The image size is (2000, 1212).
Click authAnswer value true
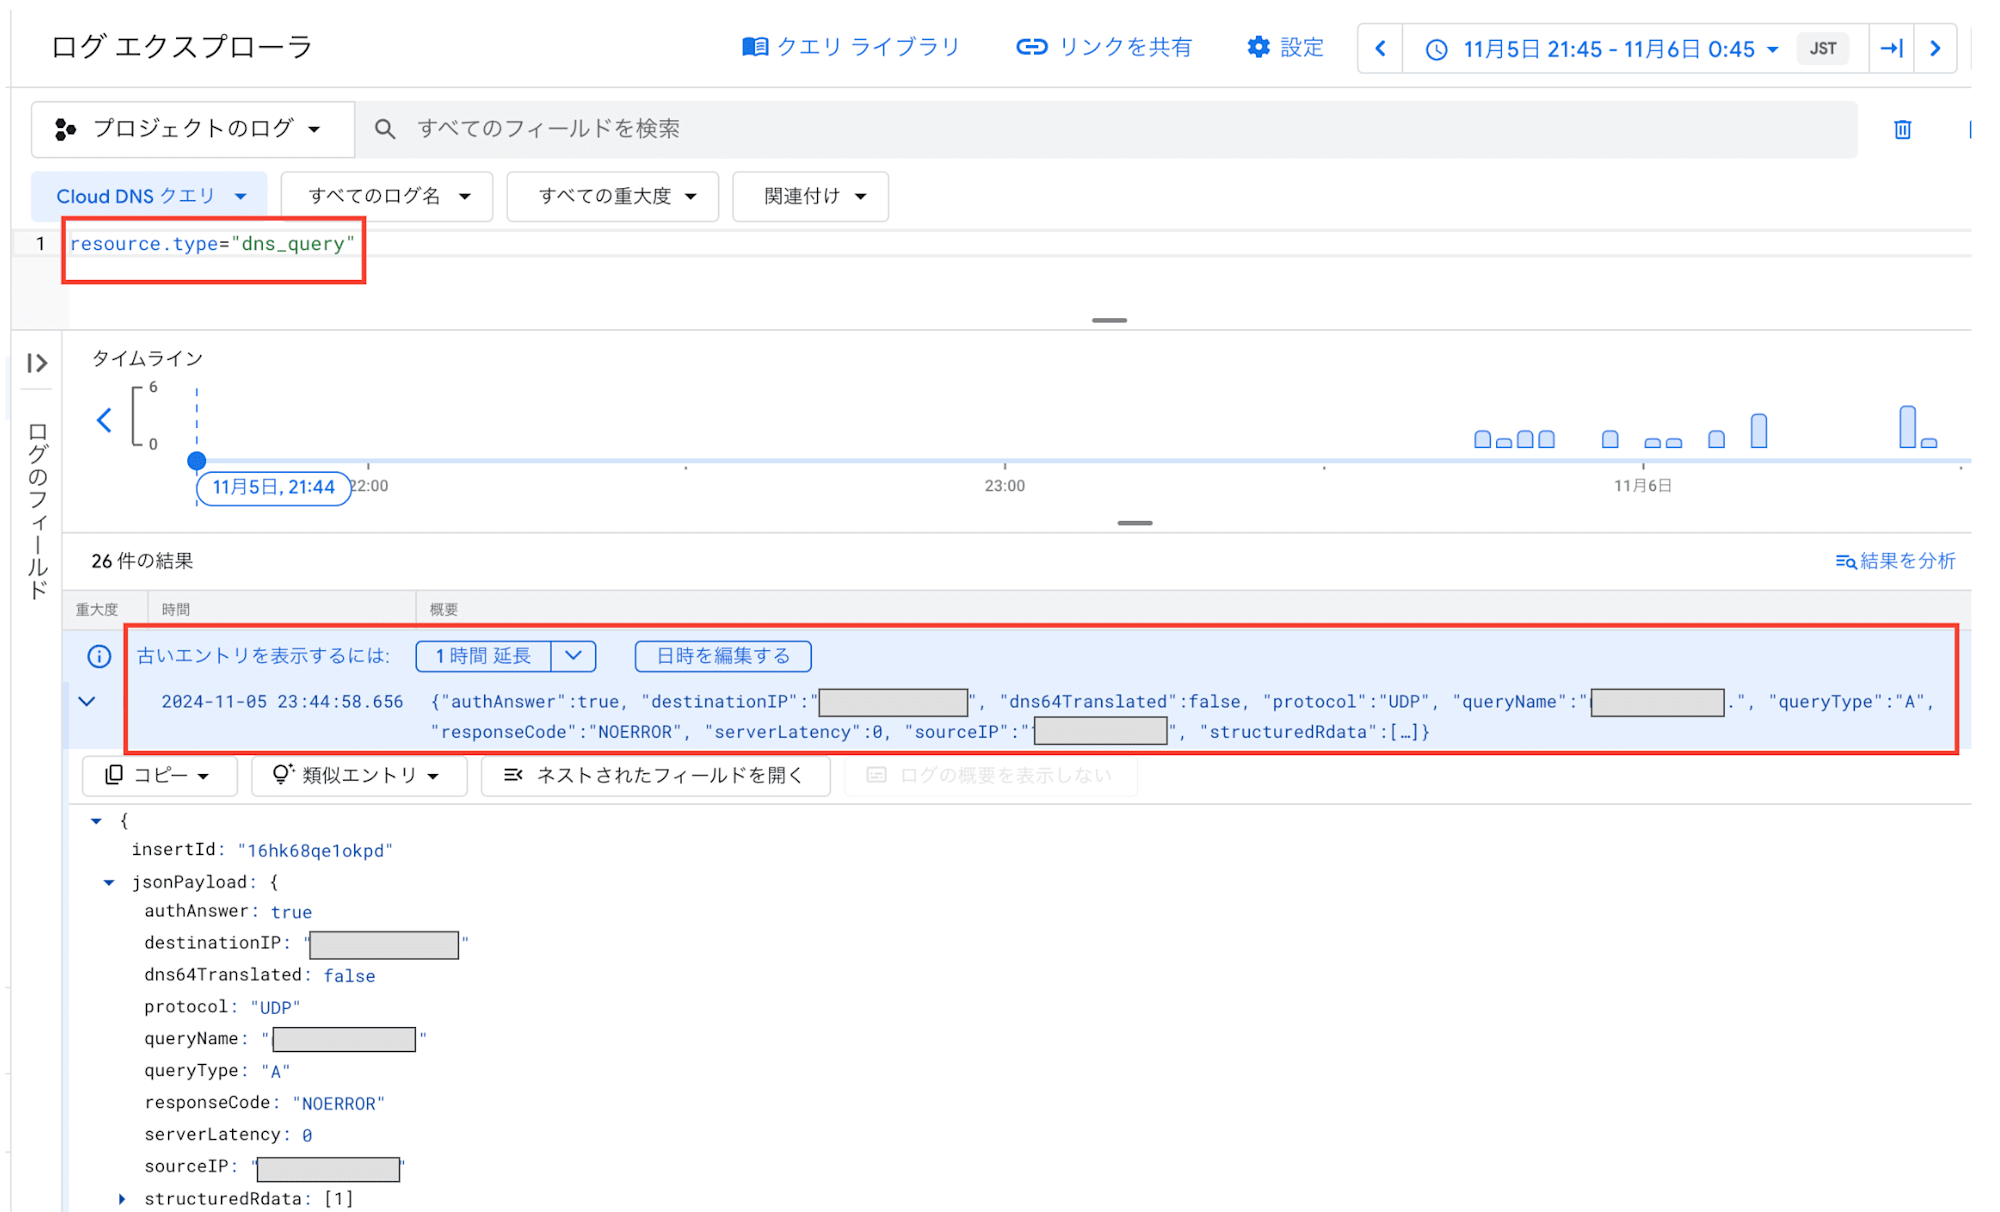click(291, 912)
